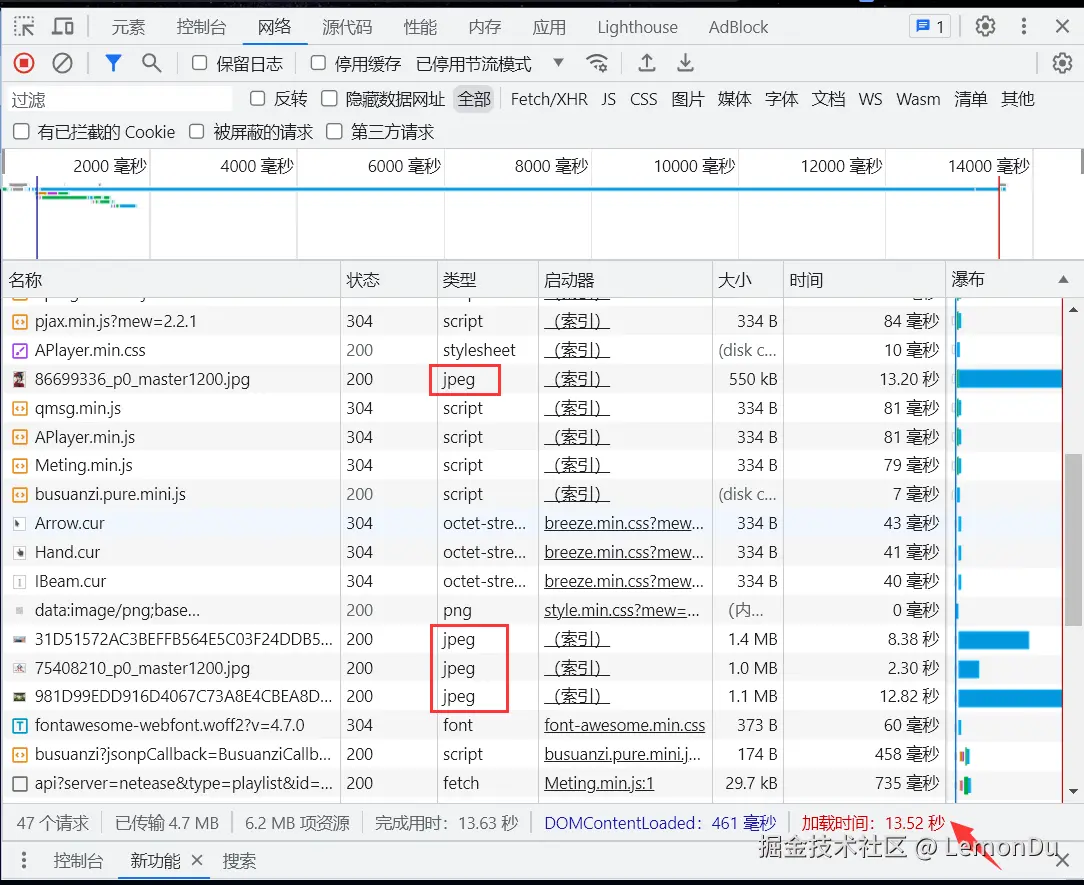Image resolution: width=1084 pixels, height=885 pixels.
Task: Type in the 过滤 filter input field
Action: (115, 99)
